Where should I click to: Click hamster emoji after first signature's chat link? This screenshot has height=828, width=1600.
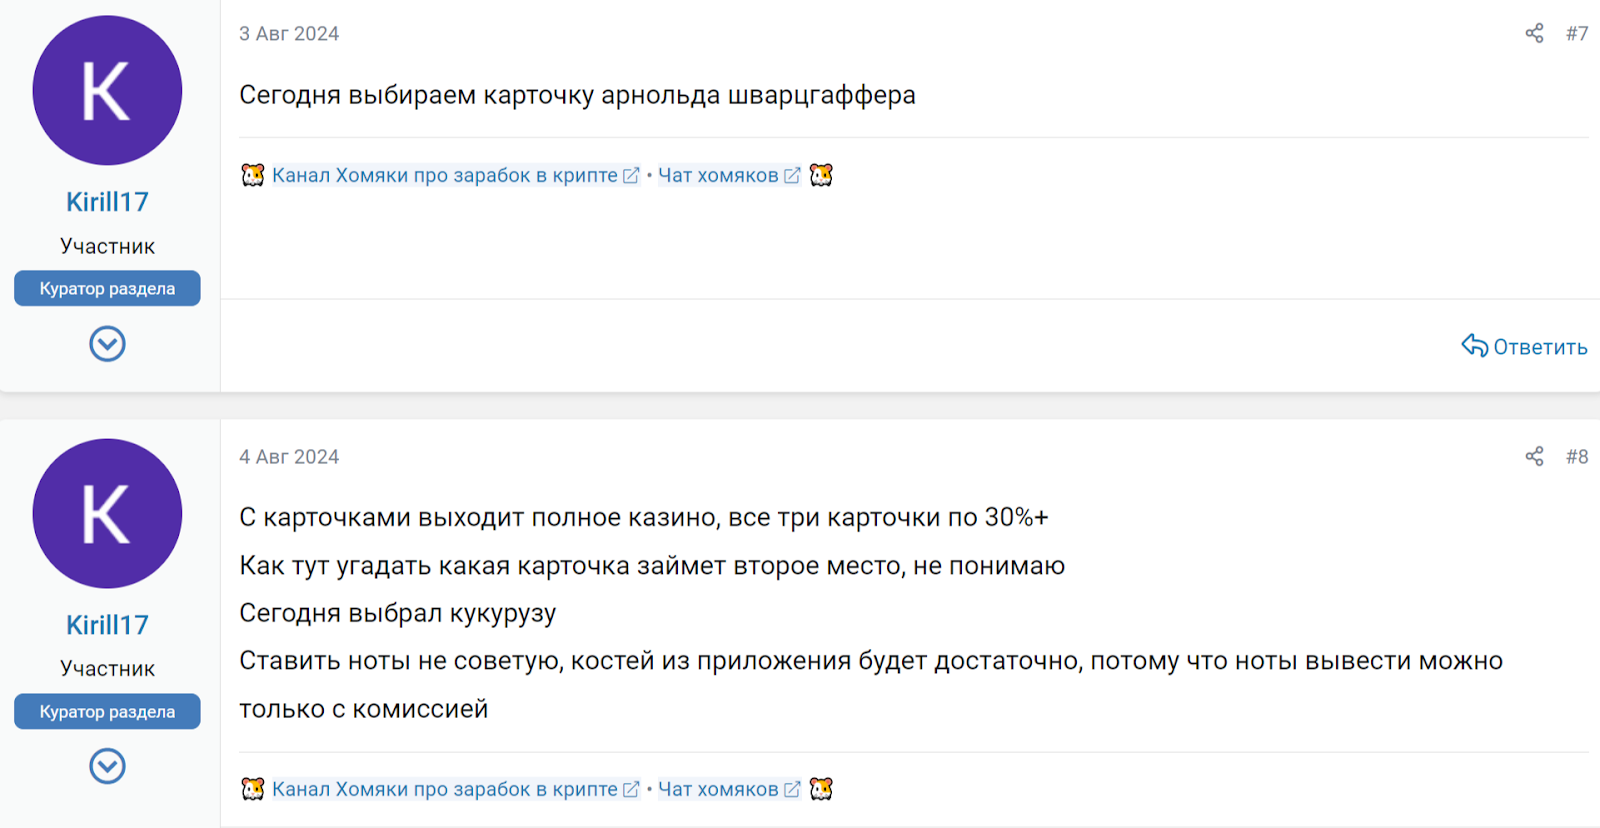[821, 176]
